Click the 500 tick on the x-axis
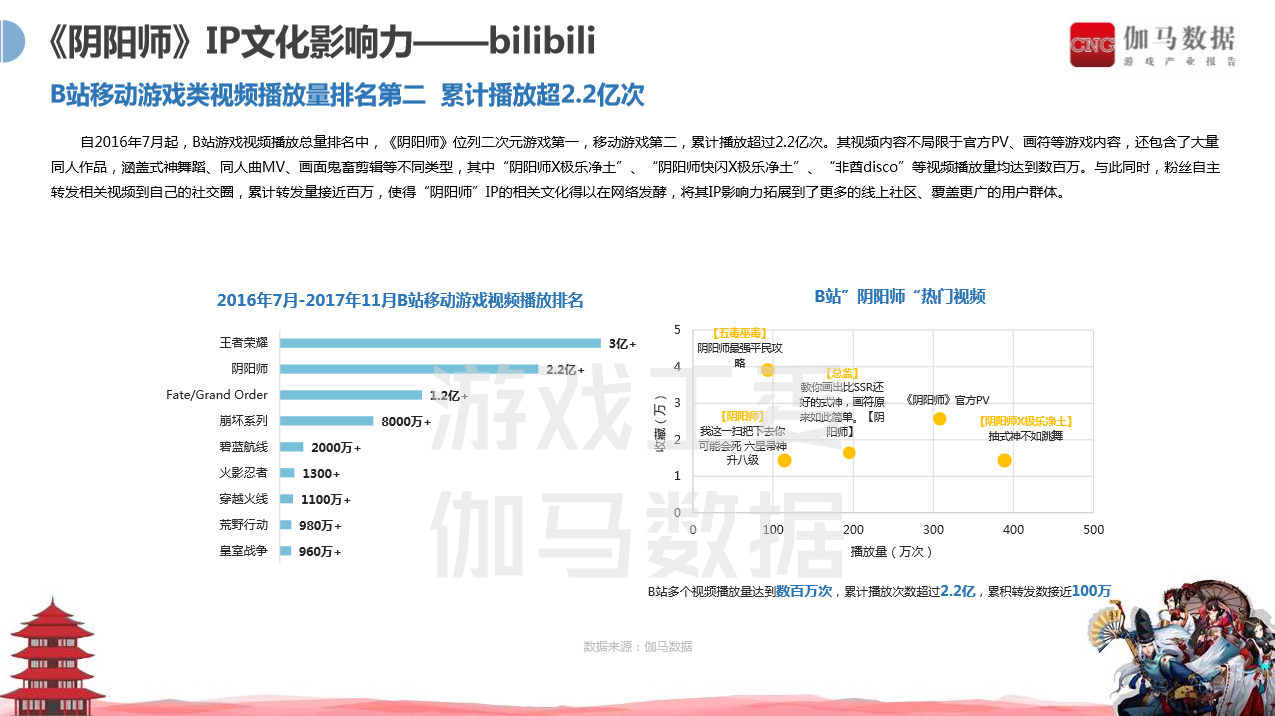This screenshot has width=1275, height=716. click(1094, 529)
